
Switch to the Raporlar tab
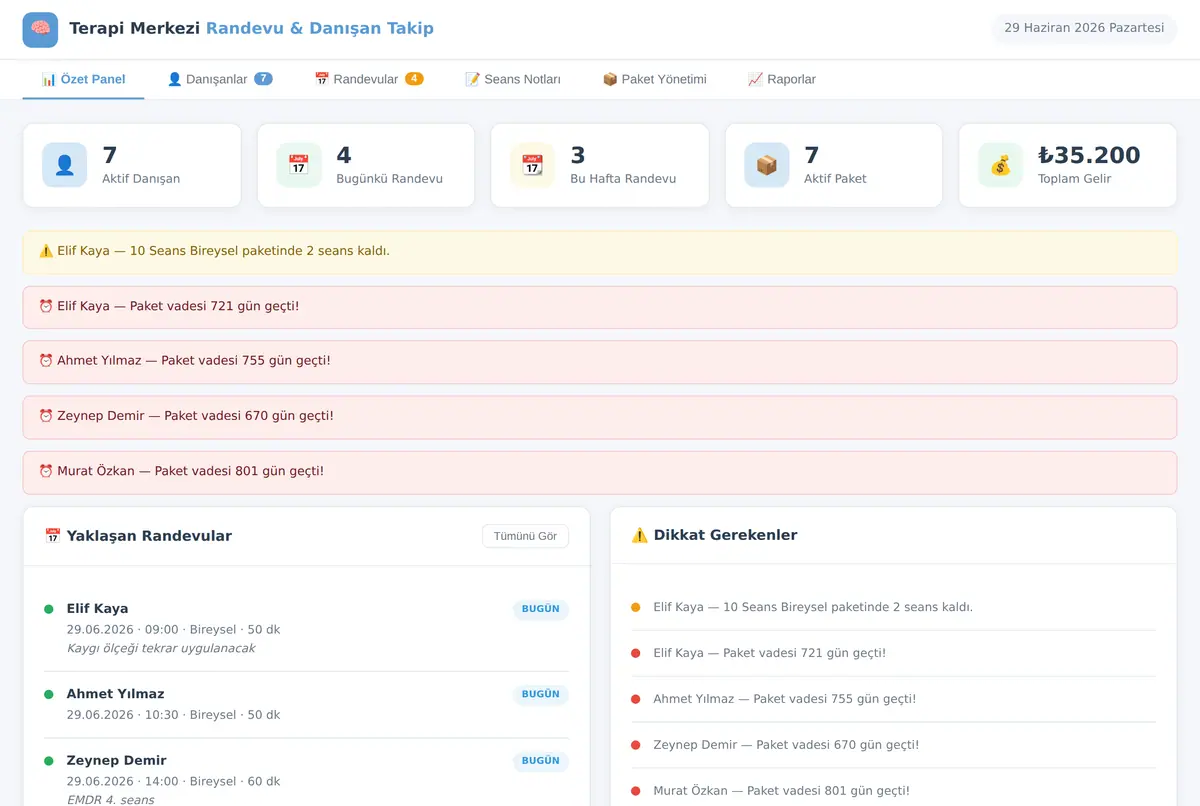coord(782,79)
